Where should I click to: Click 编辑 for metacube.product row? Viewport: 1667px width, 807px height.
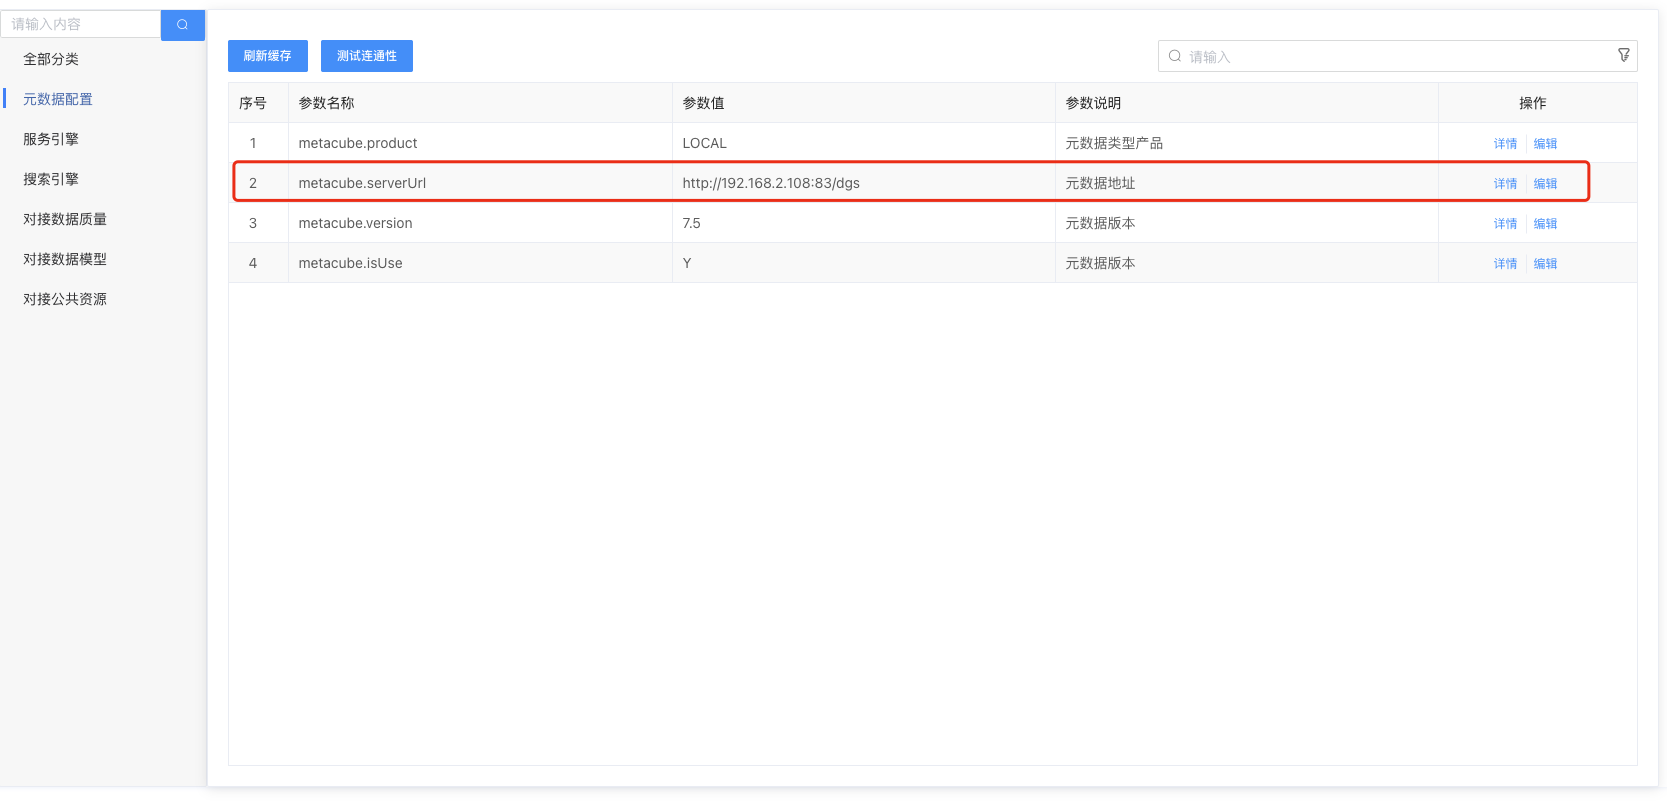1545,143
